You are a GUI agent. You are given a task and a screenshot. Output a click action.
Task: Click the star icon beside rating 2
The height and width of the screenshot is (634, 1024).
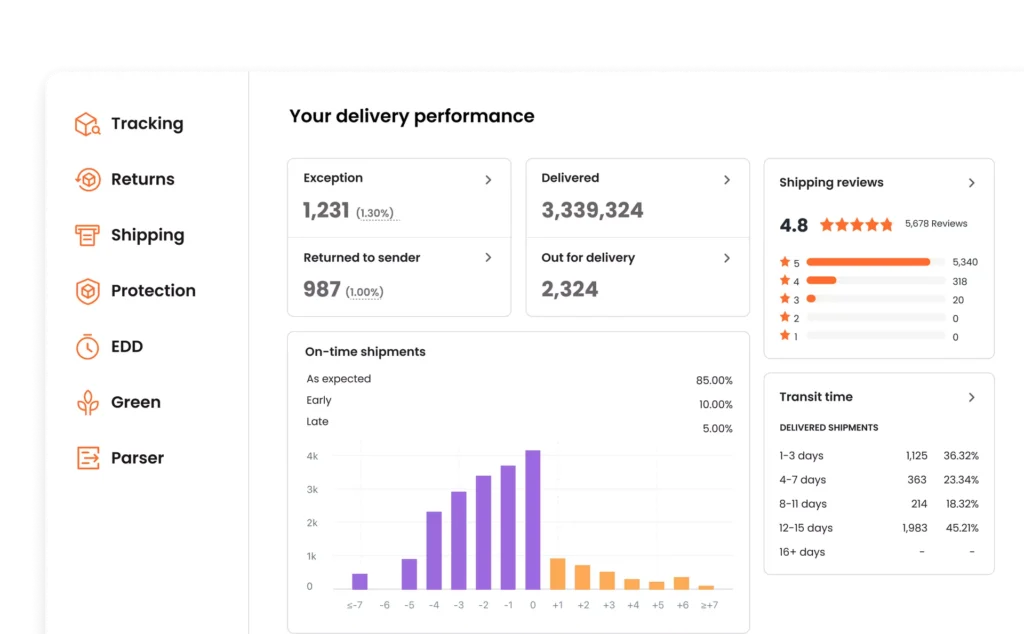point(785,317)
